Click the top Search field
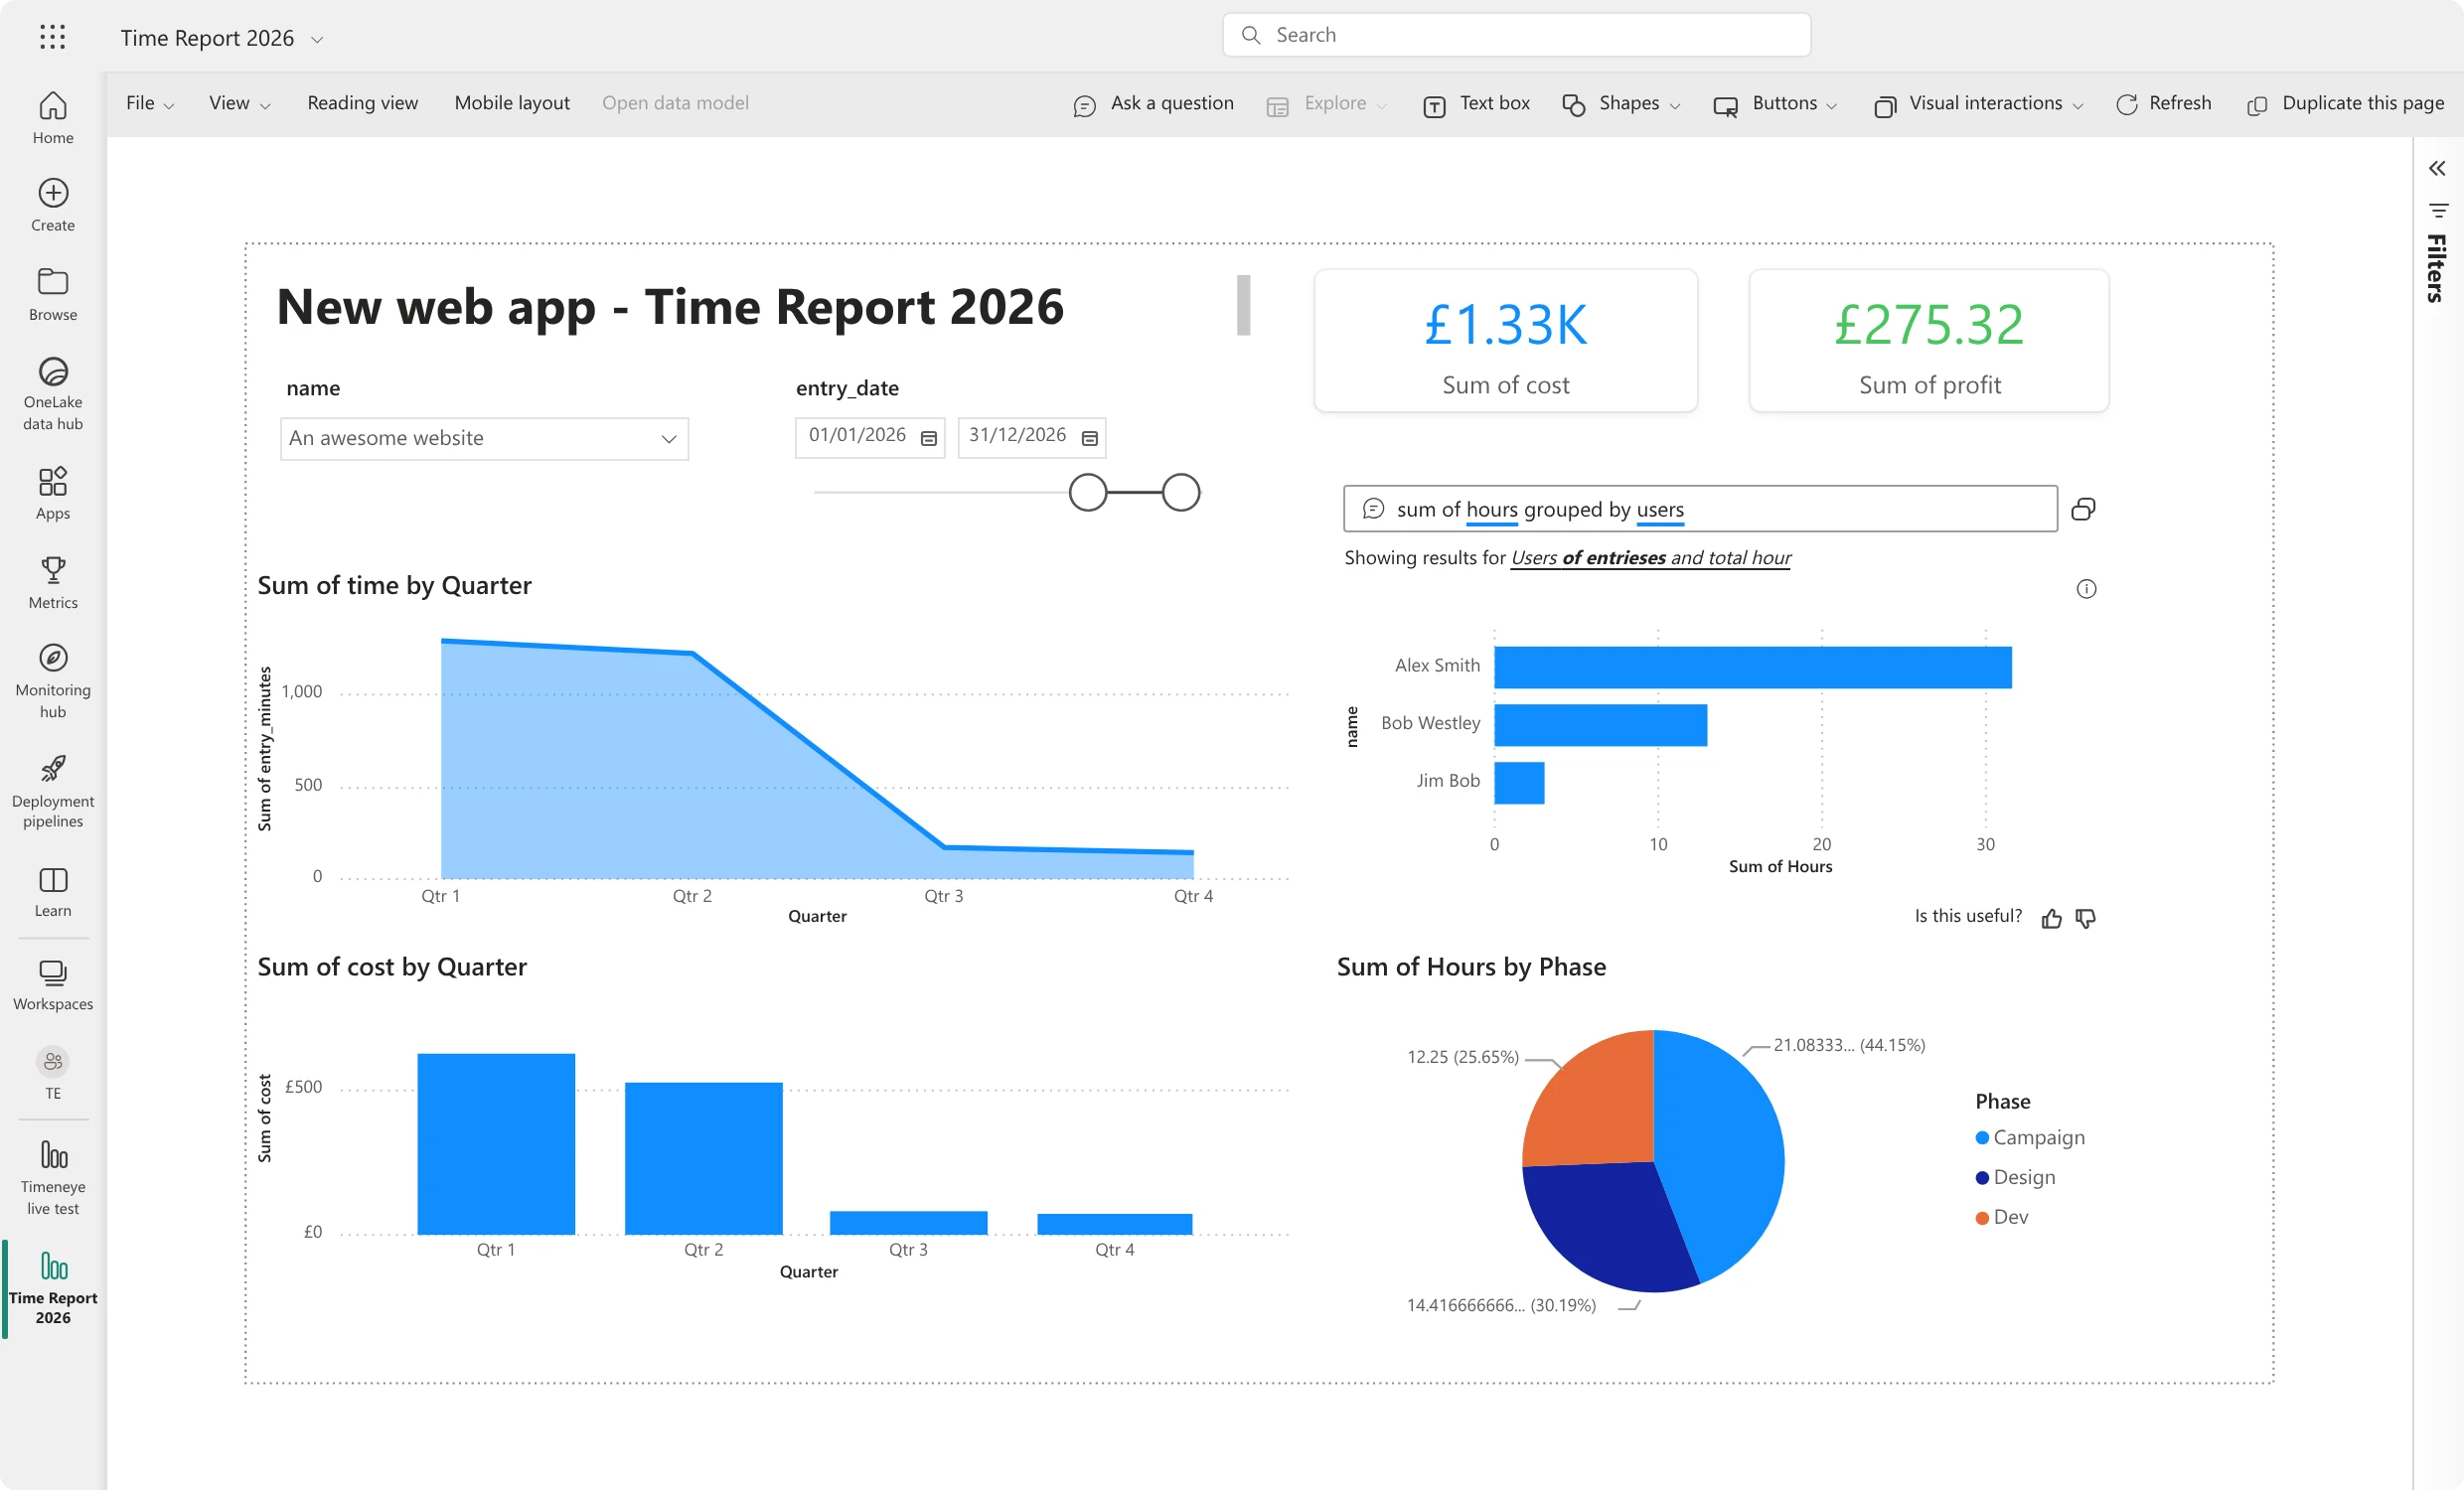The height and width of the screenshot is (1490, 2464). tap(1516, 35)
